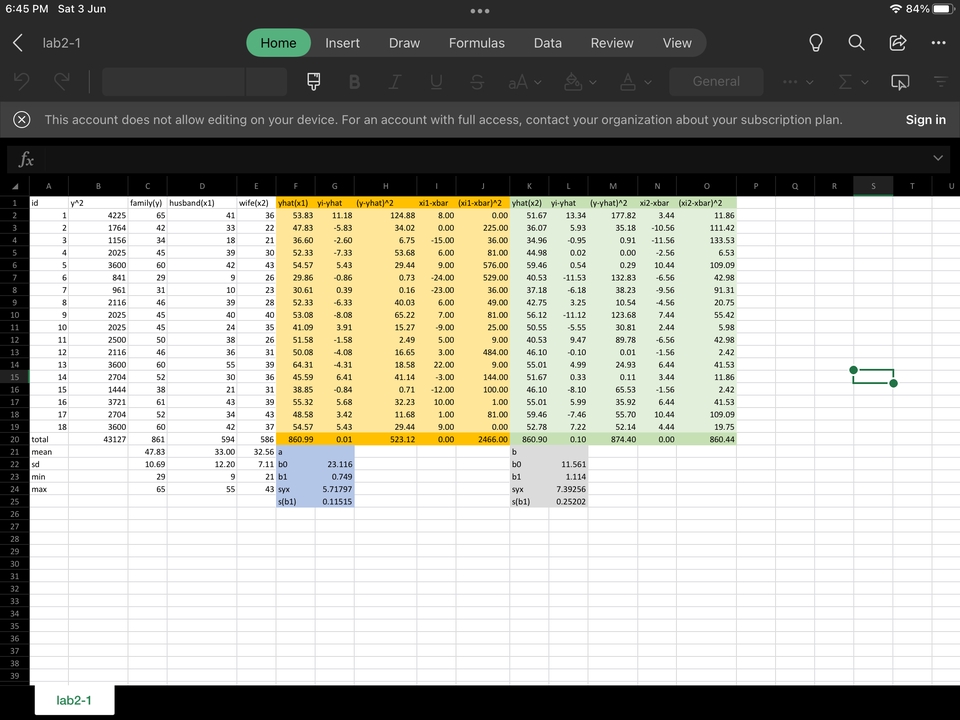
Task: Click the cell showing 2466.00
Action: coord(482,439)
